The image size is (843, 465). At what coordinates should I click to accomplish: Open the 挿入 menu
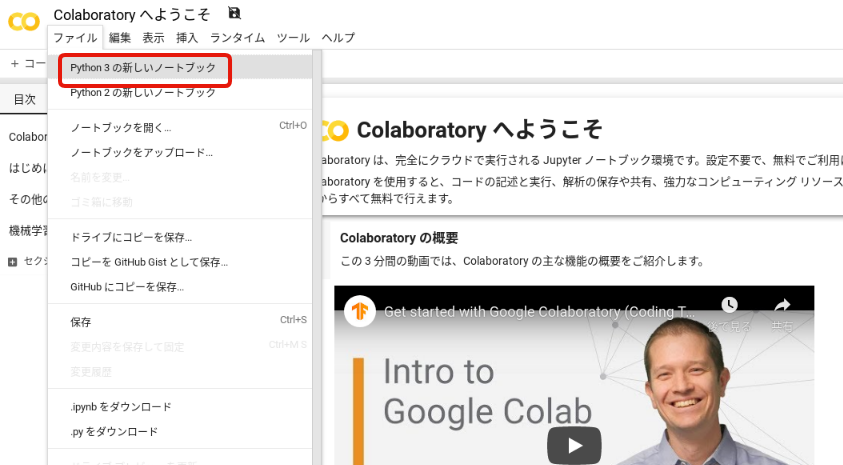tap(187, 38)
